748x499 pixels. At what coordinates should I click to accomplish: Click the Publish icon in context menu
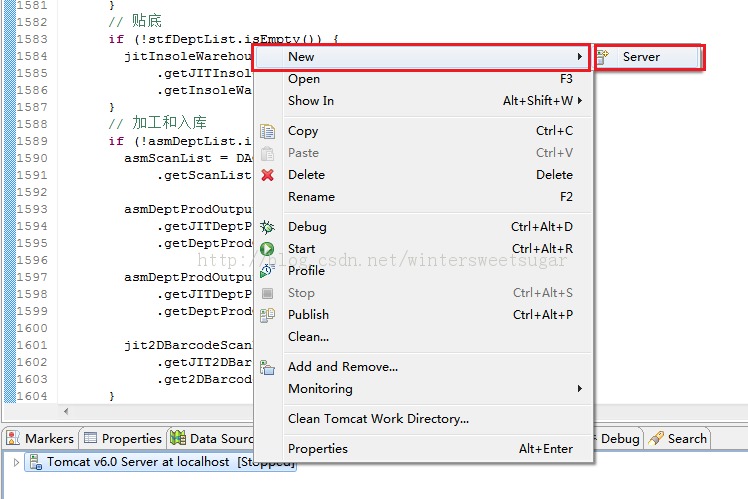pos(267,315)
